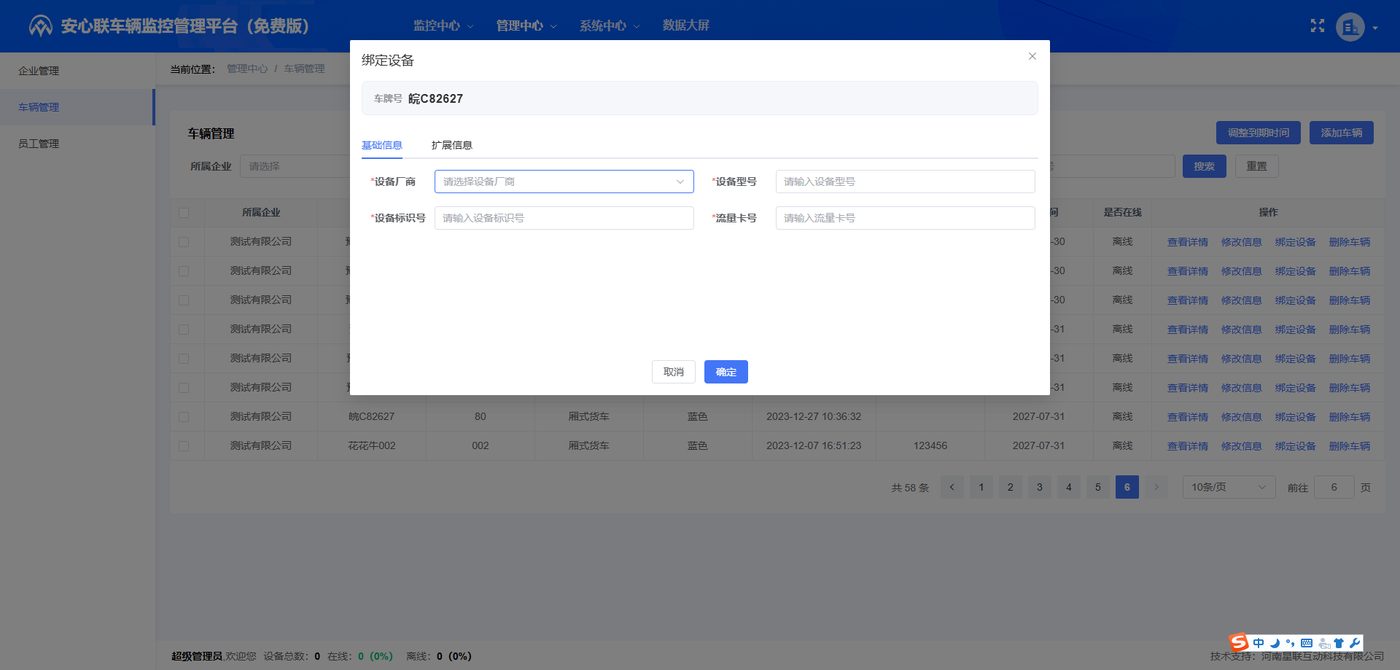The image size is (1400, 670).
Task: Click the 车牌号 皖C82627 label in the dialog
Action: click(x=418, y=99)
